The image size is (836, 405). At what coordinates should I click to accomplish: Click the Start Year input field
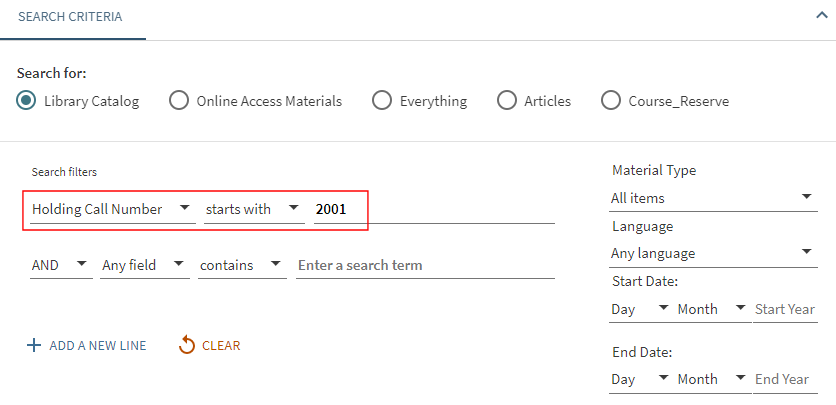pos(785,309)
